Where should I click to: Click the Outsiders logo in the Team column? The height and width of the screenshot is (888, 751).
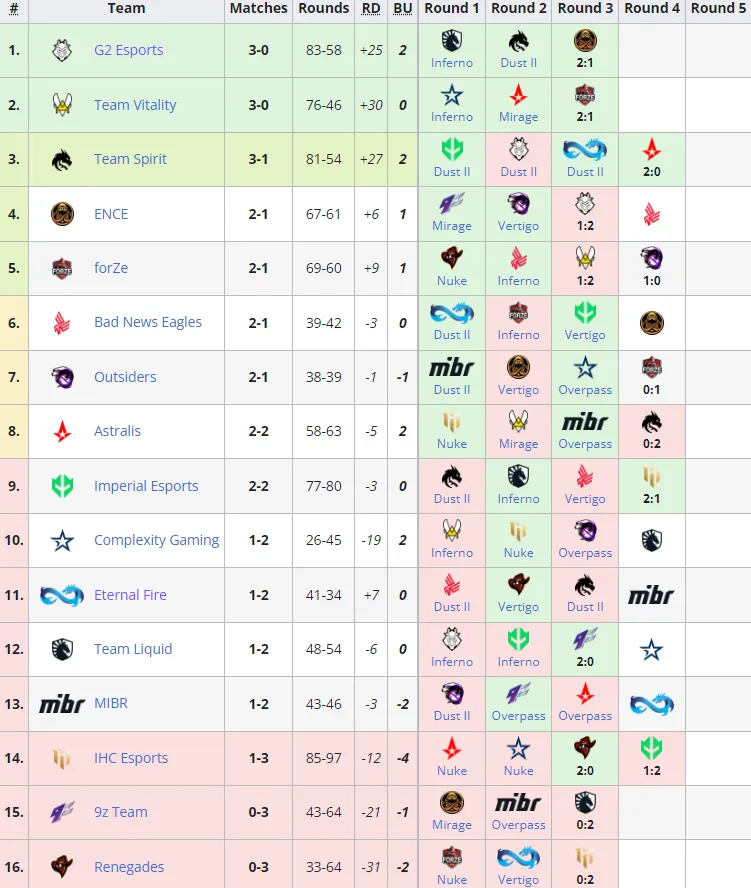(62, 377)
